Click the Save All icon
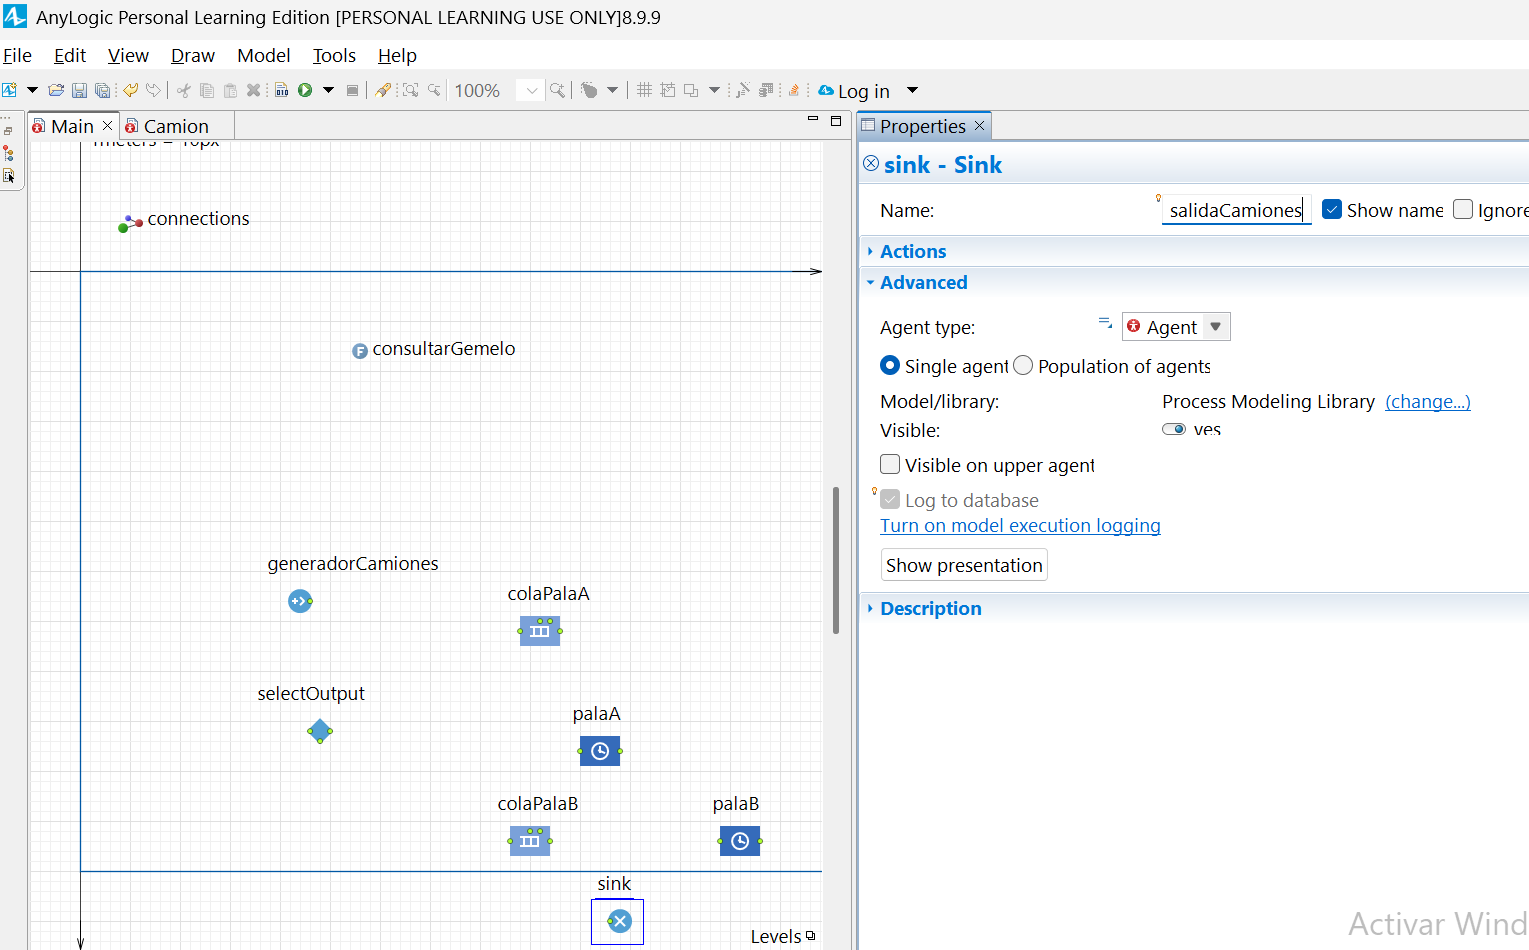 pos(102,90)
